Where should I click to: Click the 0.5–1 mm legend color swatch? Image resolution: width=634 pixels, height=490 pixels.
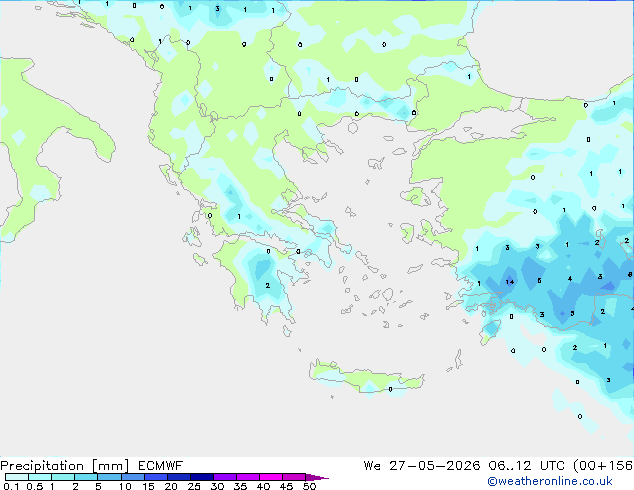click(x=40, y=477)
